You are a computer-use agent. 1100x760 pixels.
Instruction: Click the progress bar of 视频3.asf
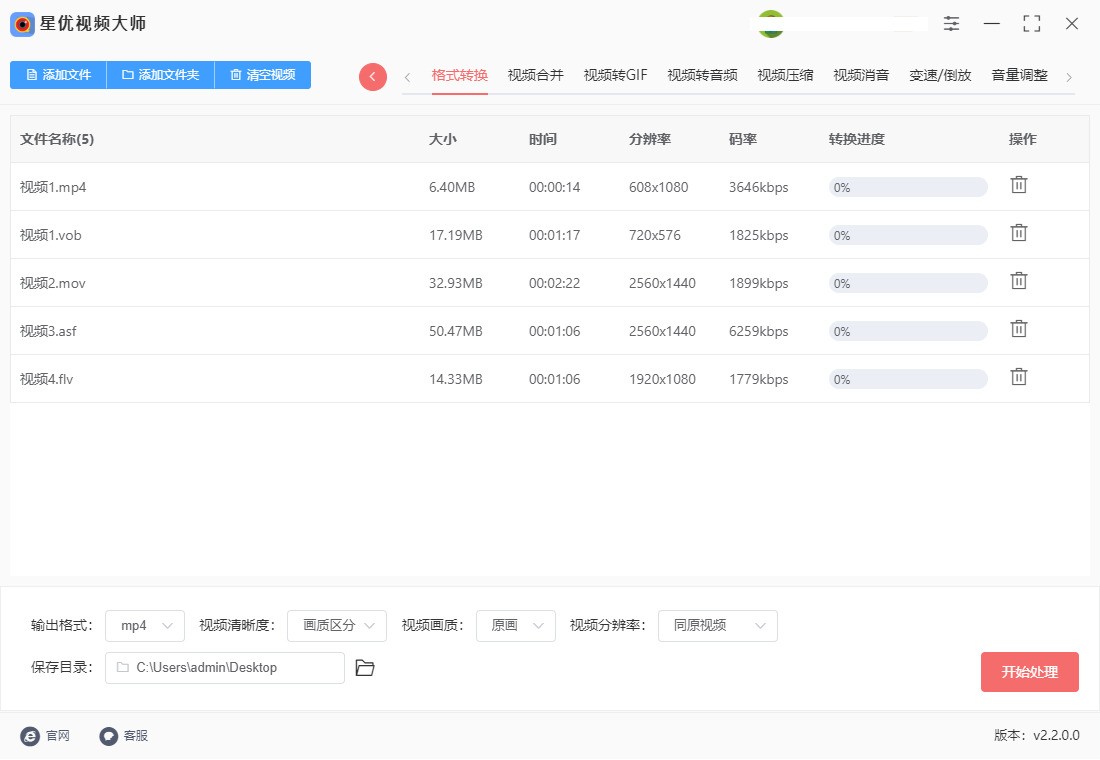click(907, 330)
